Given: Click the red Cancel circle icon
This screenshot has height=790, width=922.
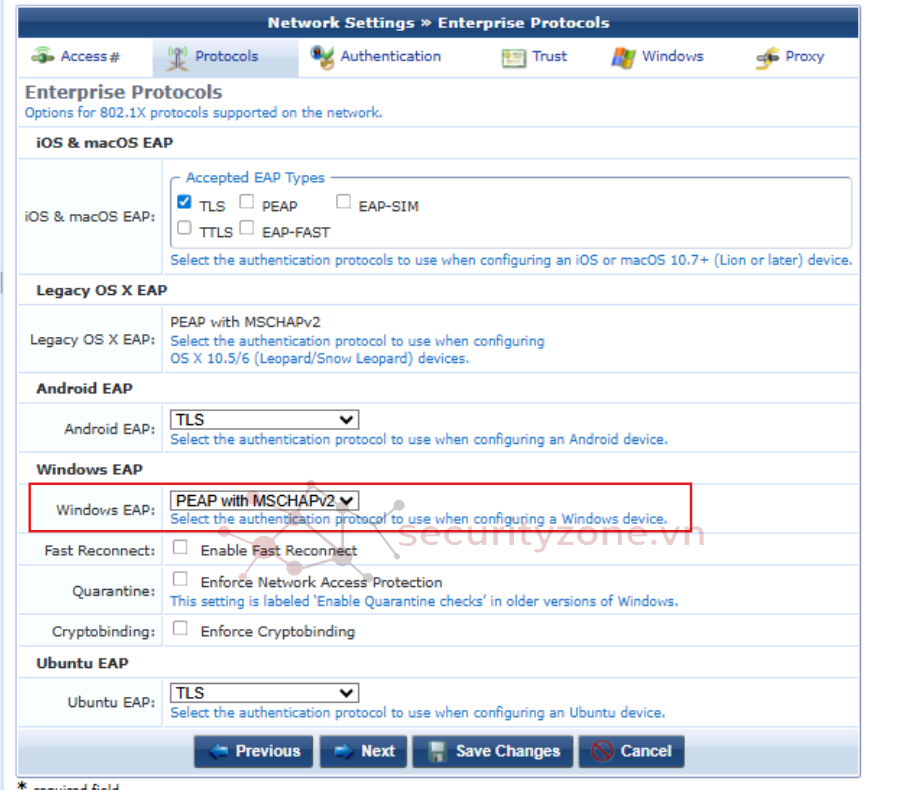Looking at the screenshot, I should pos(602,752).
